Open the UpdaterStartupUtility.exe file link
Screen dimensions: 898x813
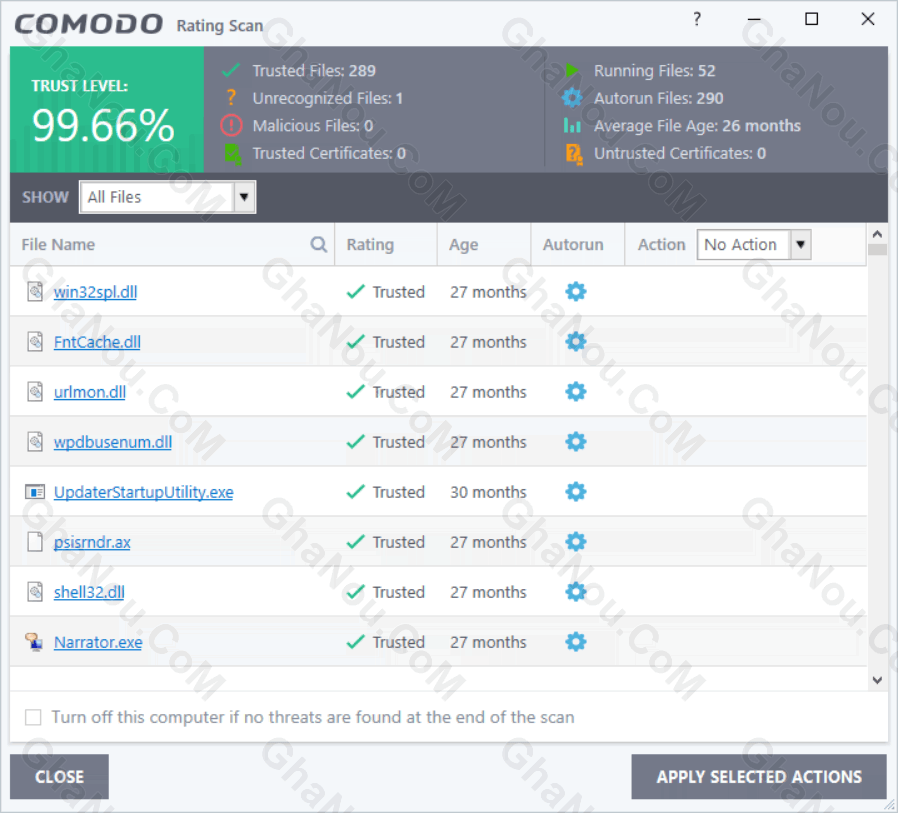coord(143,492)
